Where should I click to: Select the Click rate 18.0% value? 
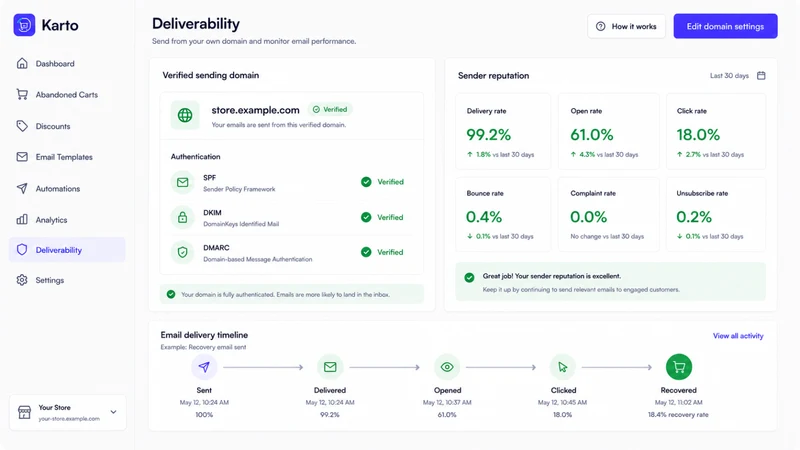pyautogui.click(x=698, y=135)
